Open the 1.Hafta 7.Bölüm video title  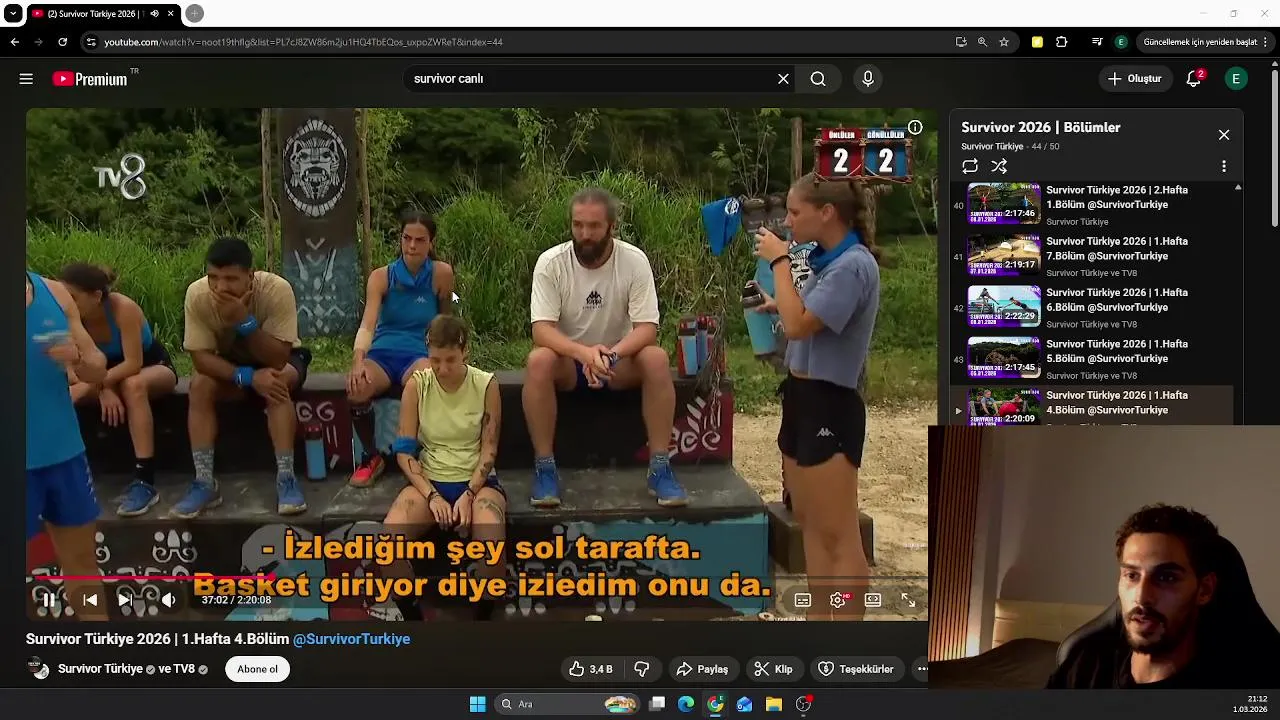(x=1117, y=249)
